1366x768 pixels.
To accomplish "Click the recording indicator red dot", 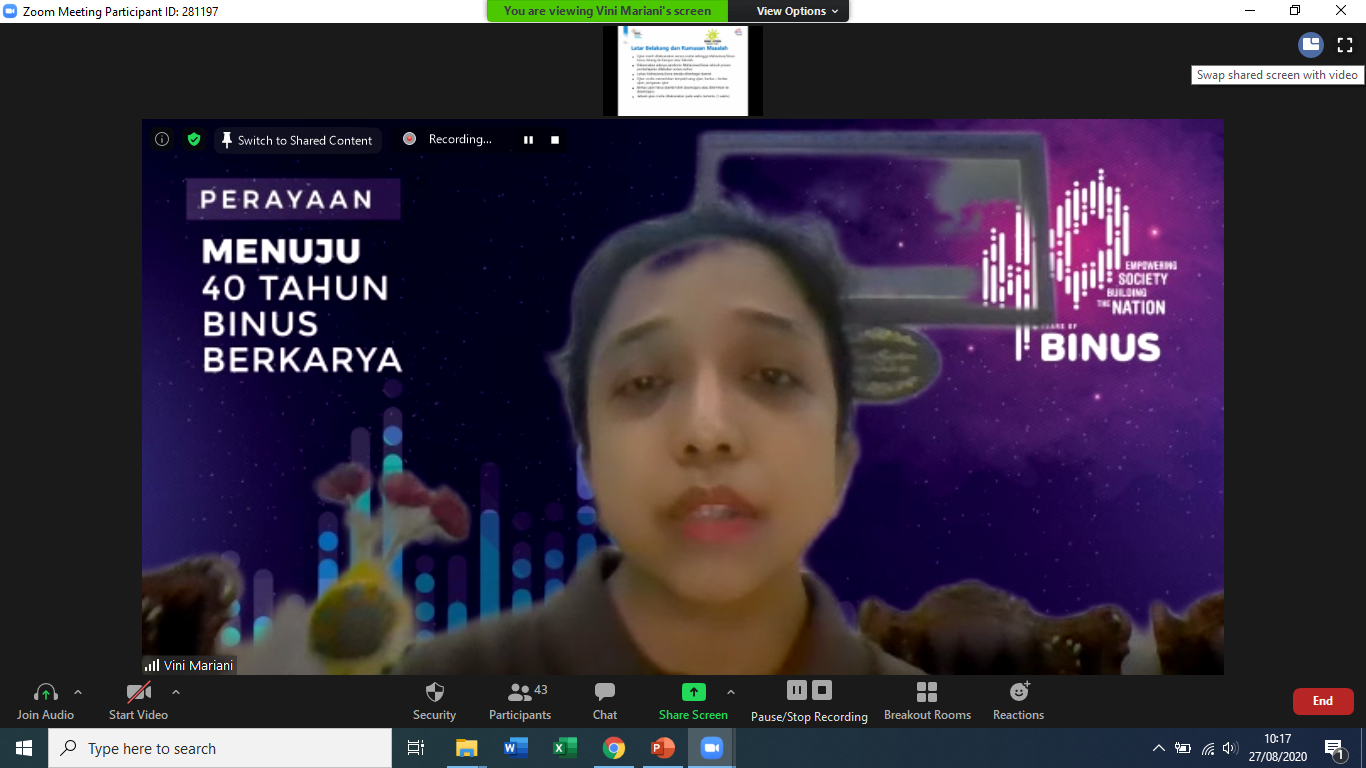I will [409, 139].
